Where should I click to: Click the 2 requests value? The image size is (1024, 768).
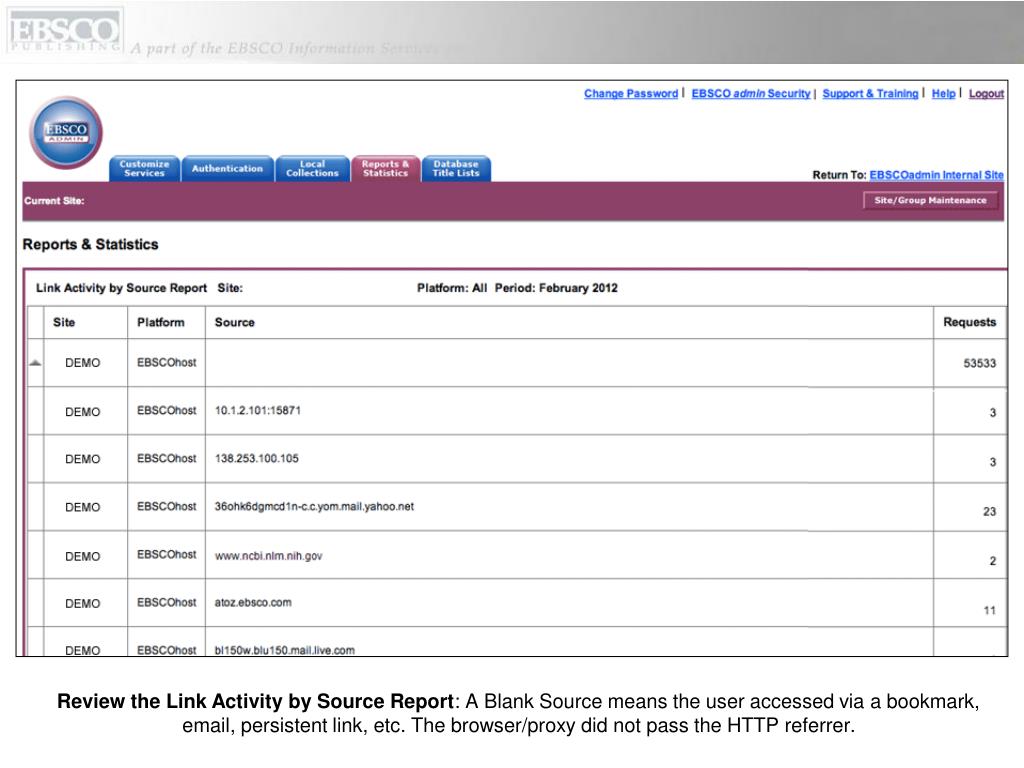(993, 561)
